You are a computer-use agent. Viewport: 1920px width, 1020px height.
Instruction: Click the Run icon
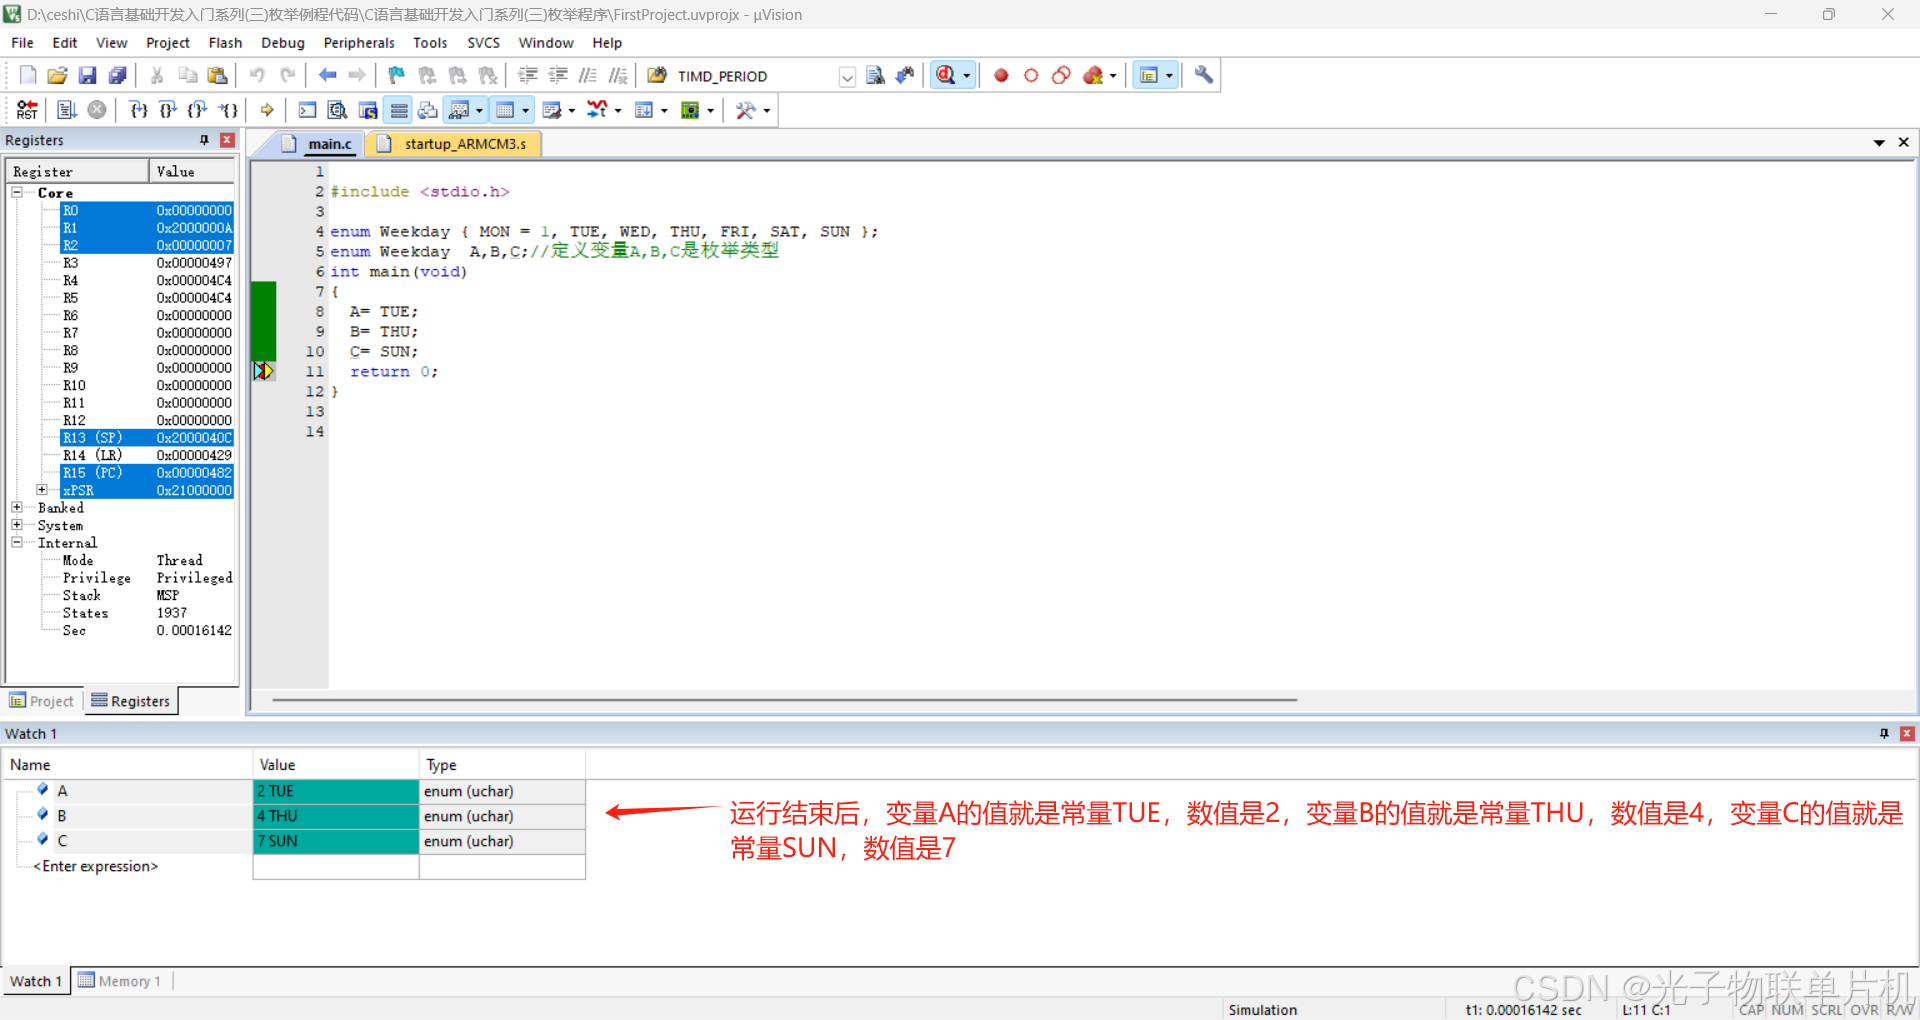(x=67, y=110)
